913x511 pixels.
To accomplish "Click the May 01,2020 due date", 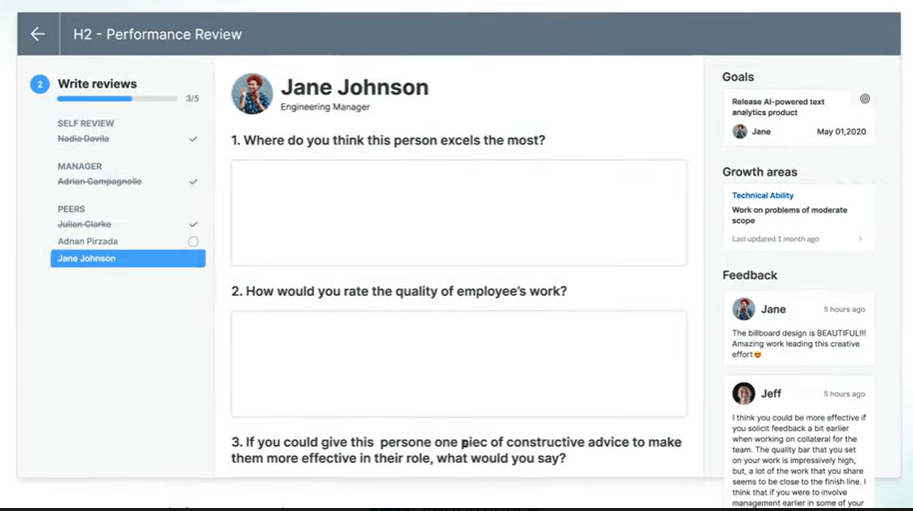I will [x=841, y=132].
